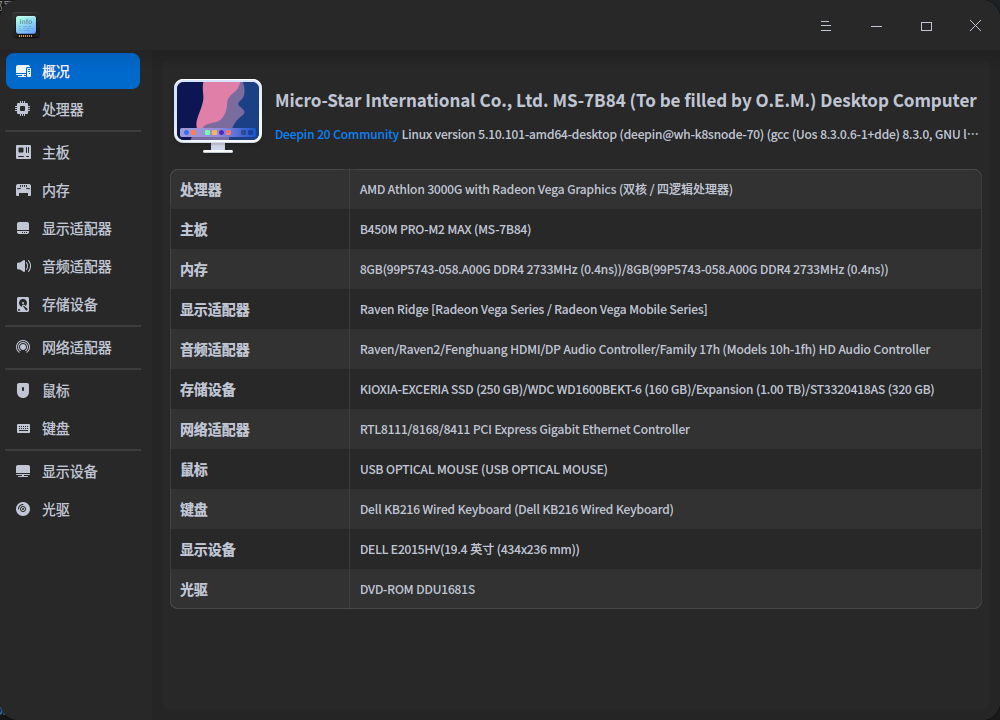Image resolution: width=1000 pixels, height=720 pixels.
Task: Click the Dell KB216 Wired Keyboard value
Action: (x=517, y=510)
